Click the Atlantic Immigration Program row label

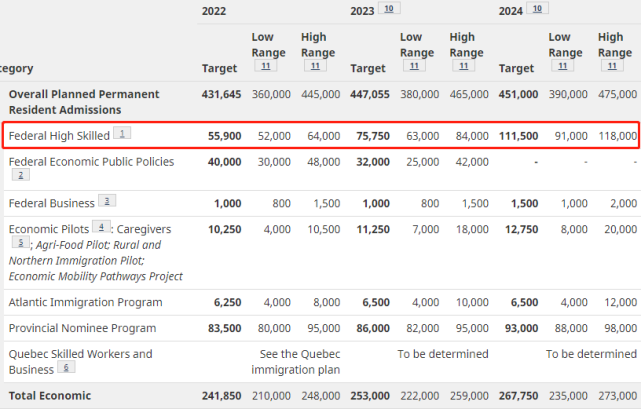[x=85, y=302]
